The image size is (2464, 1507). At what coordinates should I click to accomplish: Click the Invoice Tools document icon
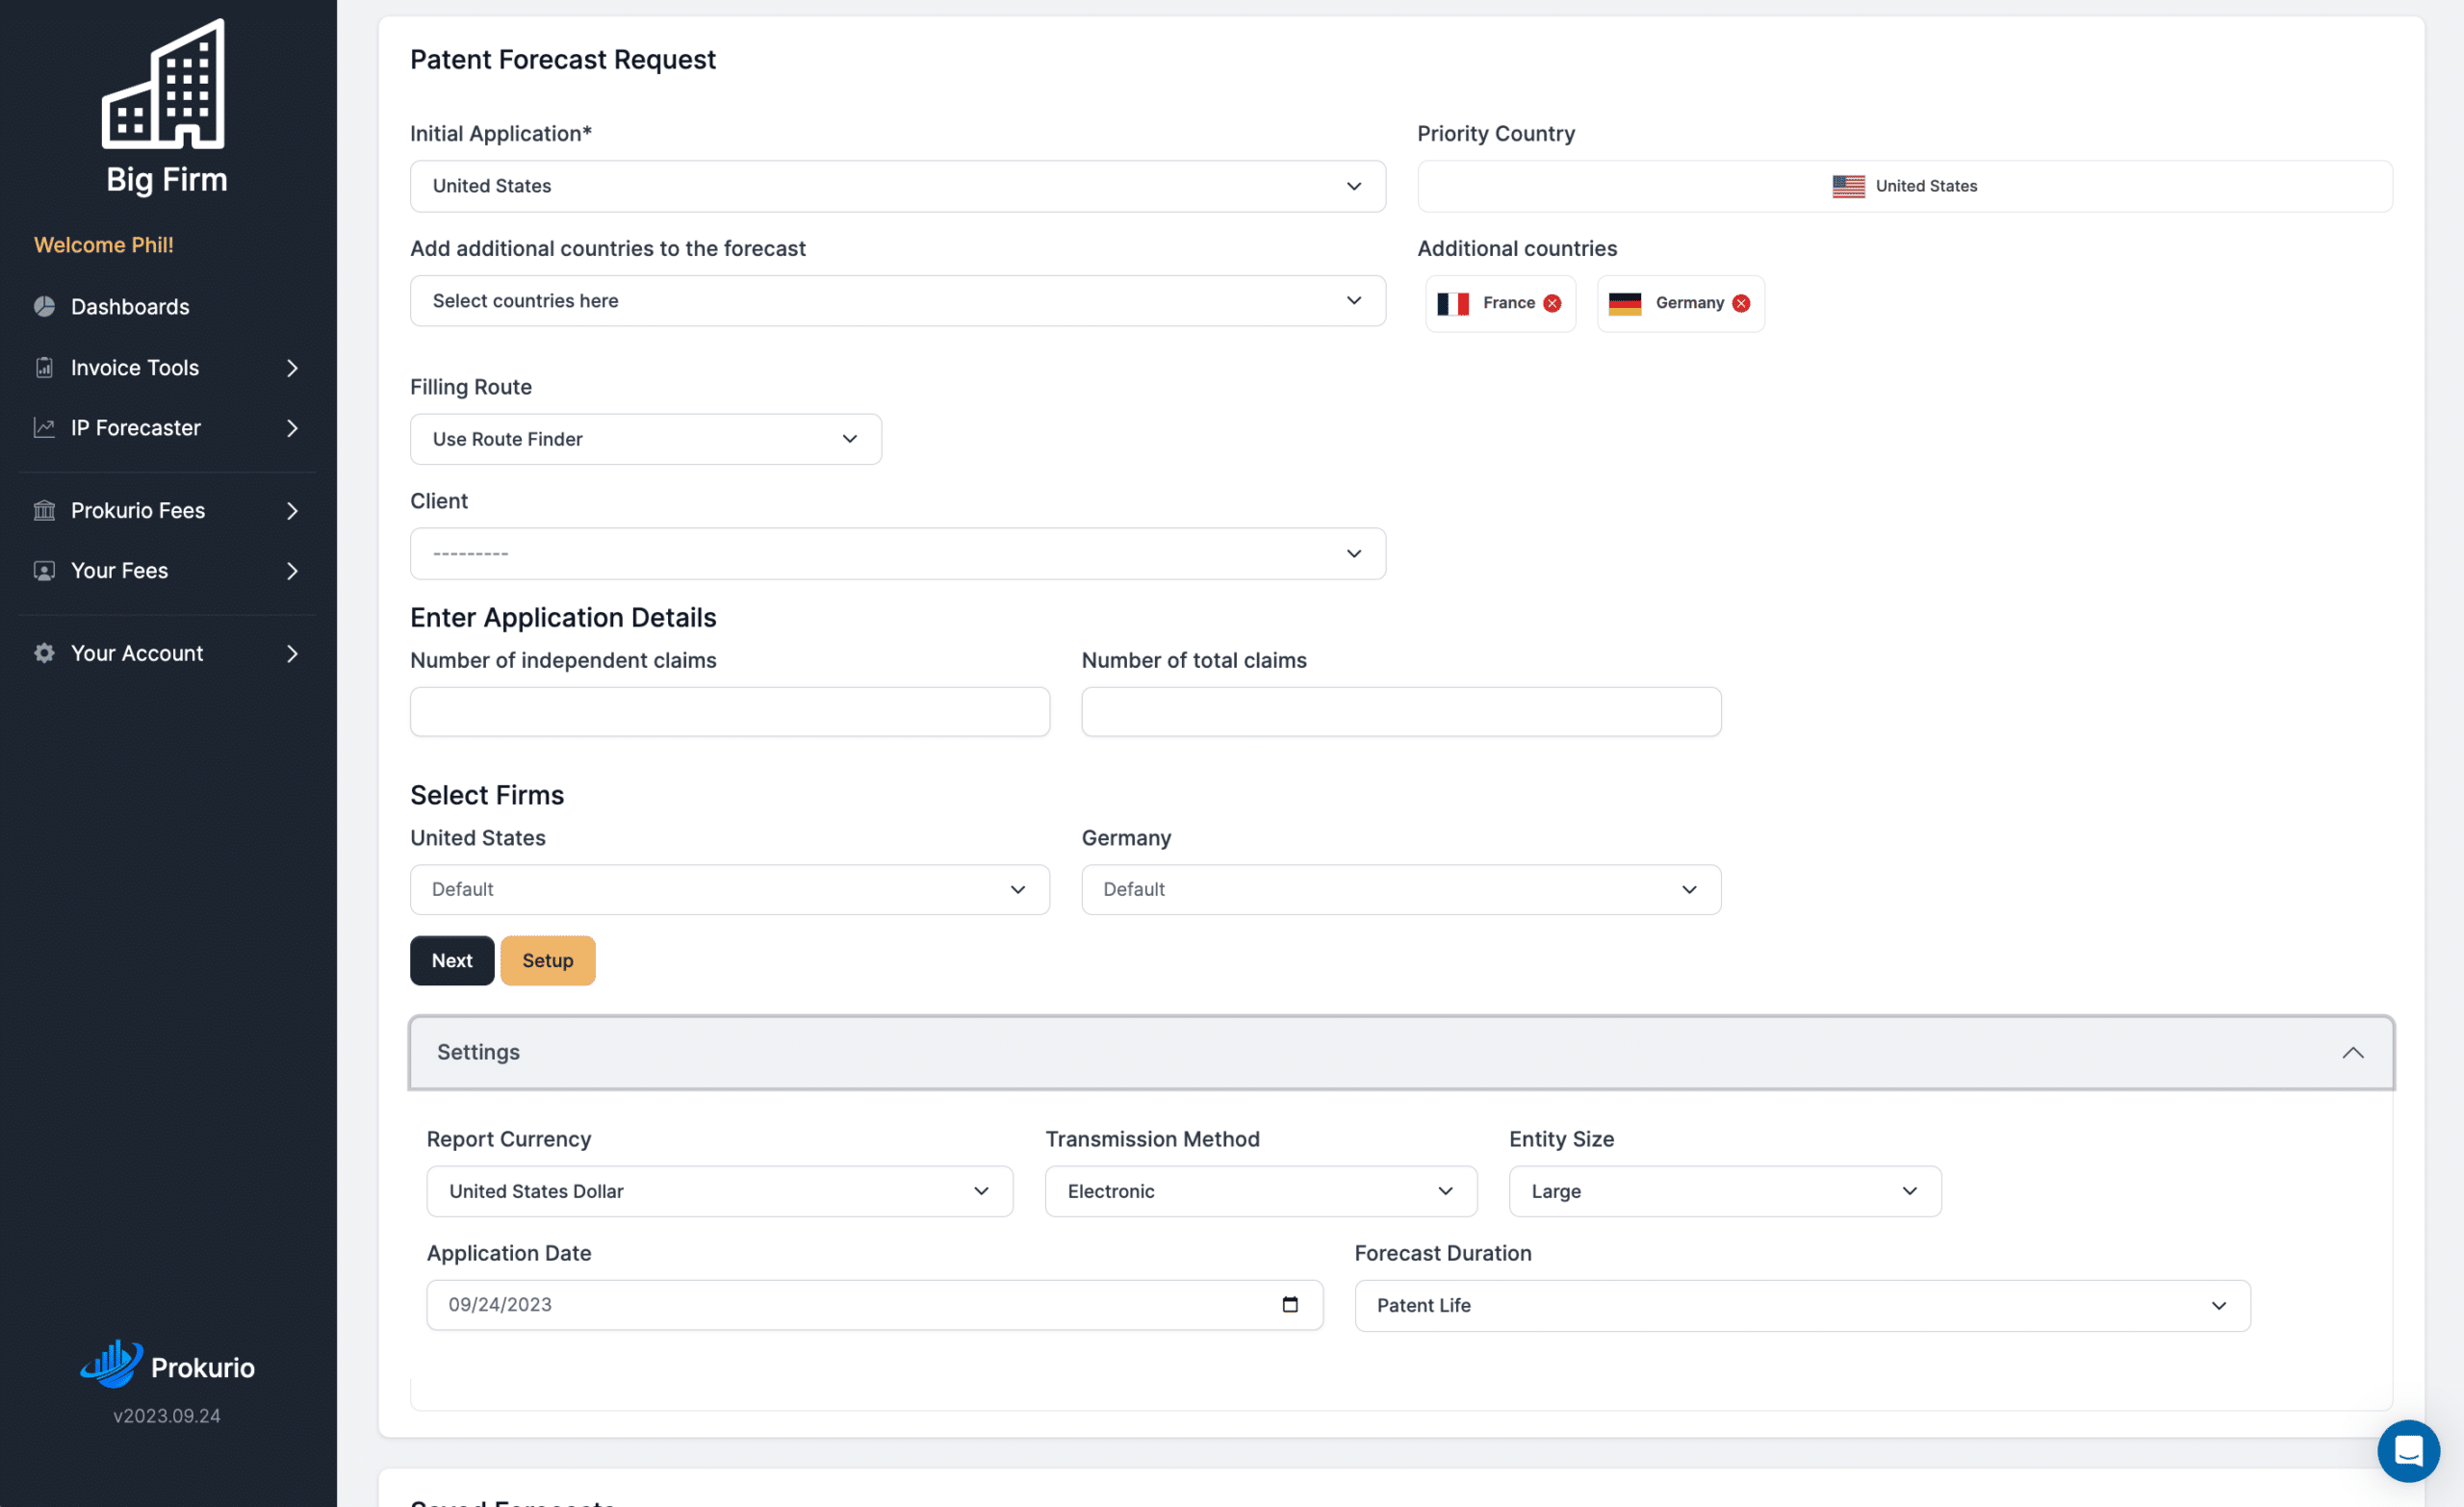coord(44,367)
